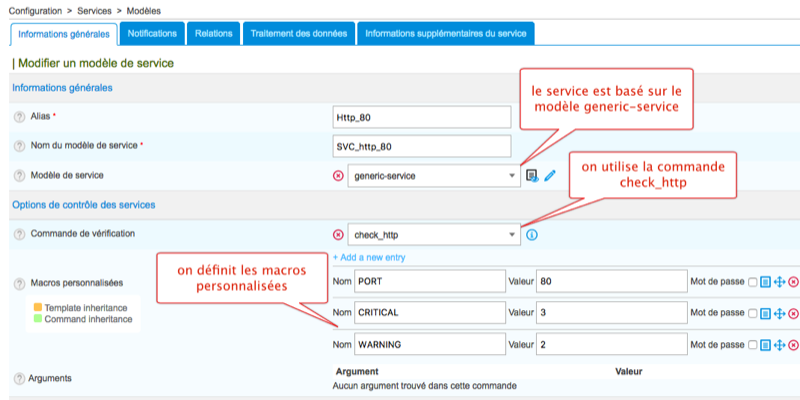Image resolution: width=800 pixels, height=400 pixels.
Task: Click the move handle on the CRITICAL macro
Action: [779, 313]
